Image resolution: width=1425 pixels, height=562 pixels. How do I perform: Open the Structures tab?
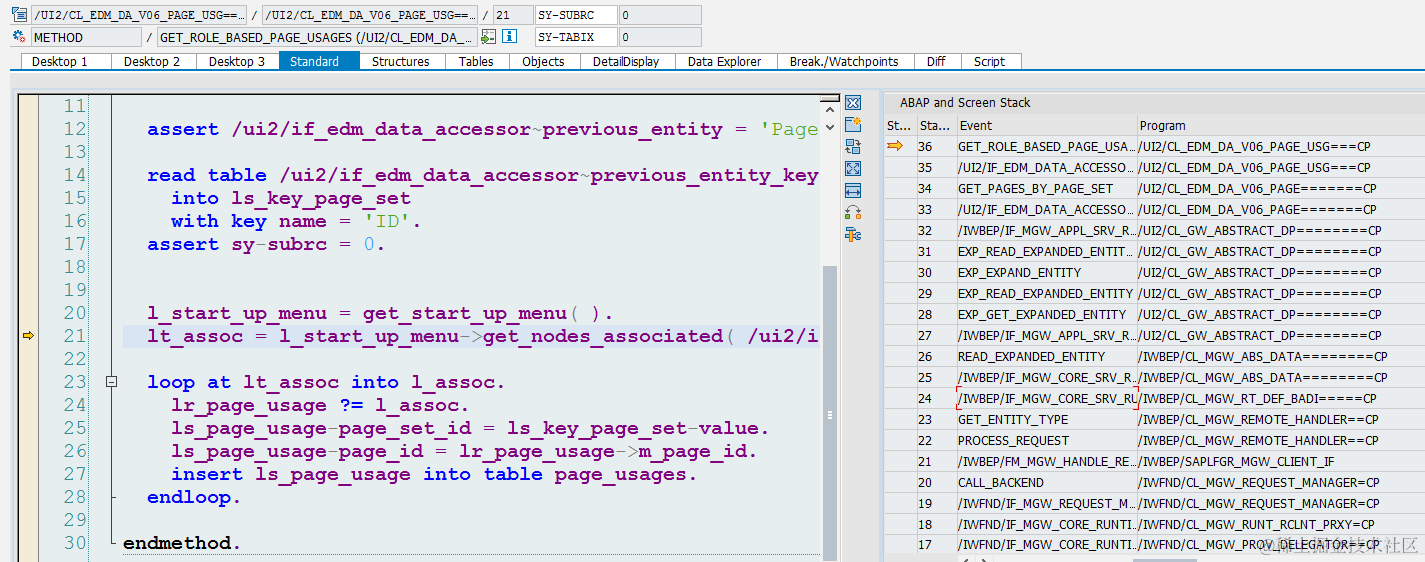click(x=401, y=61)
